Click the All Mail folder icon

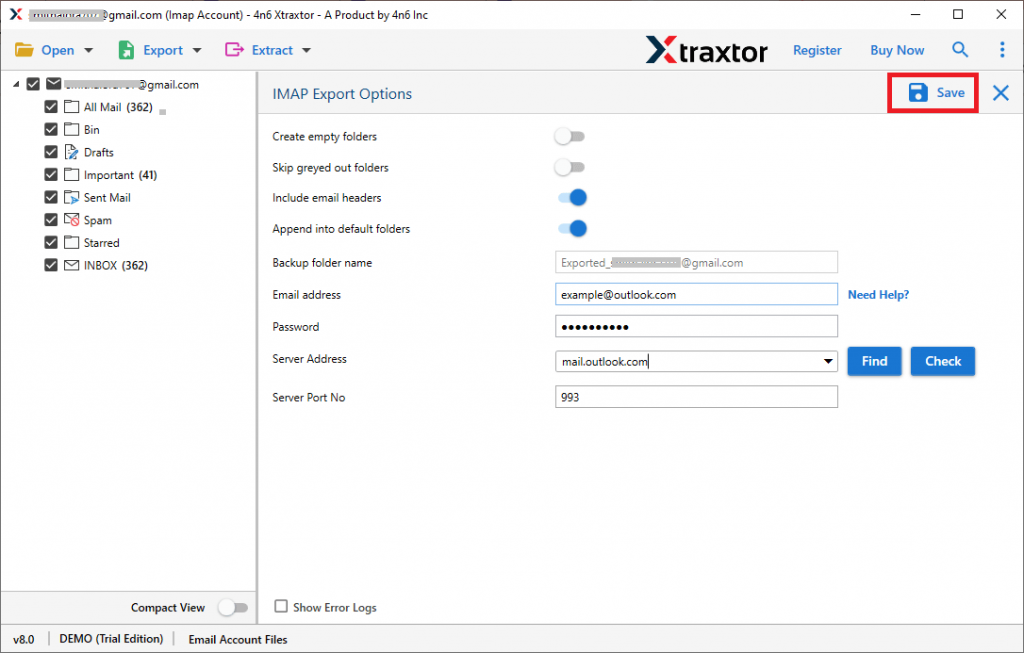click(x=72, y=106)
